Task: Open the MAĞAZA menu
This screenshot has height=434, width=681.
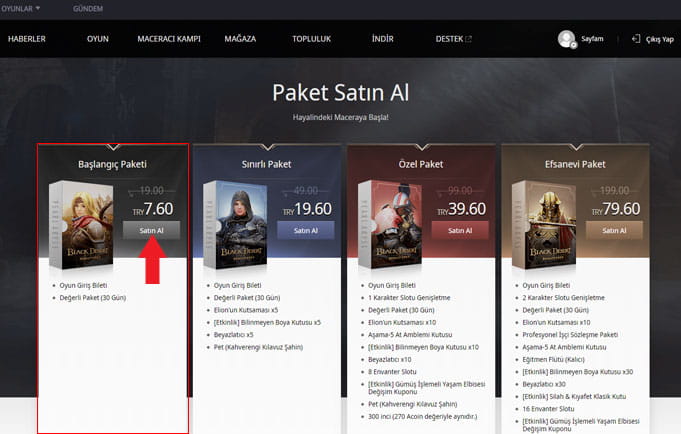Action: click(x=240, y=39)
